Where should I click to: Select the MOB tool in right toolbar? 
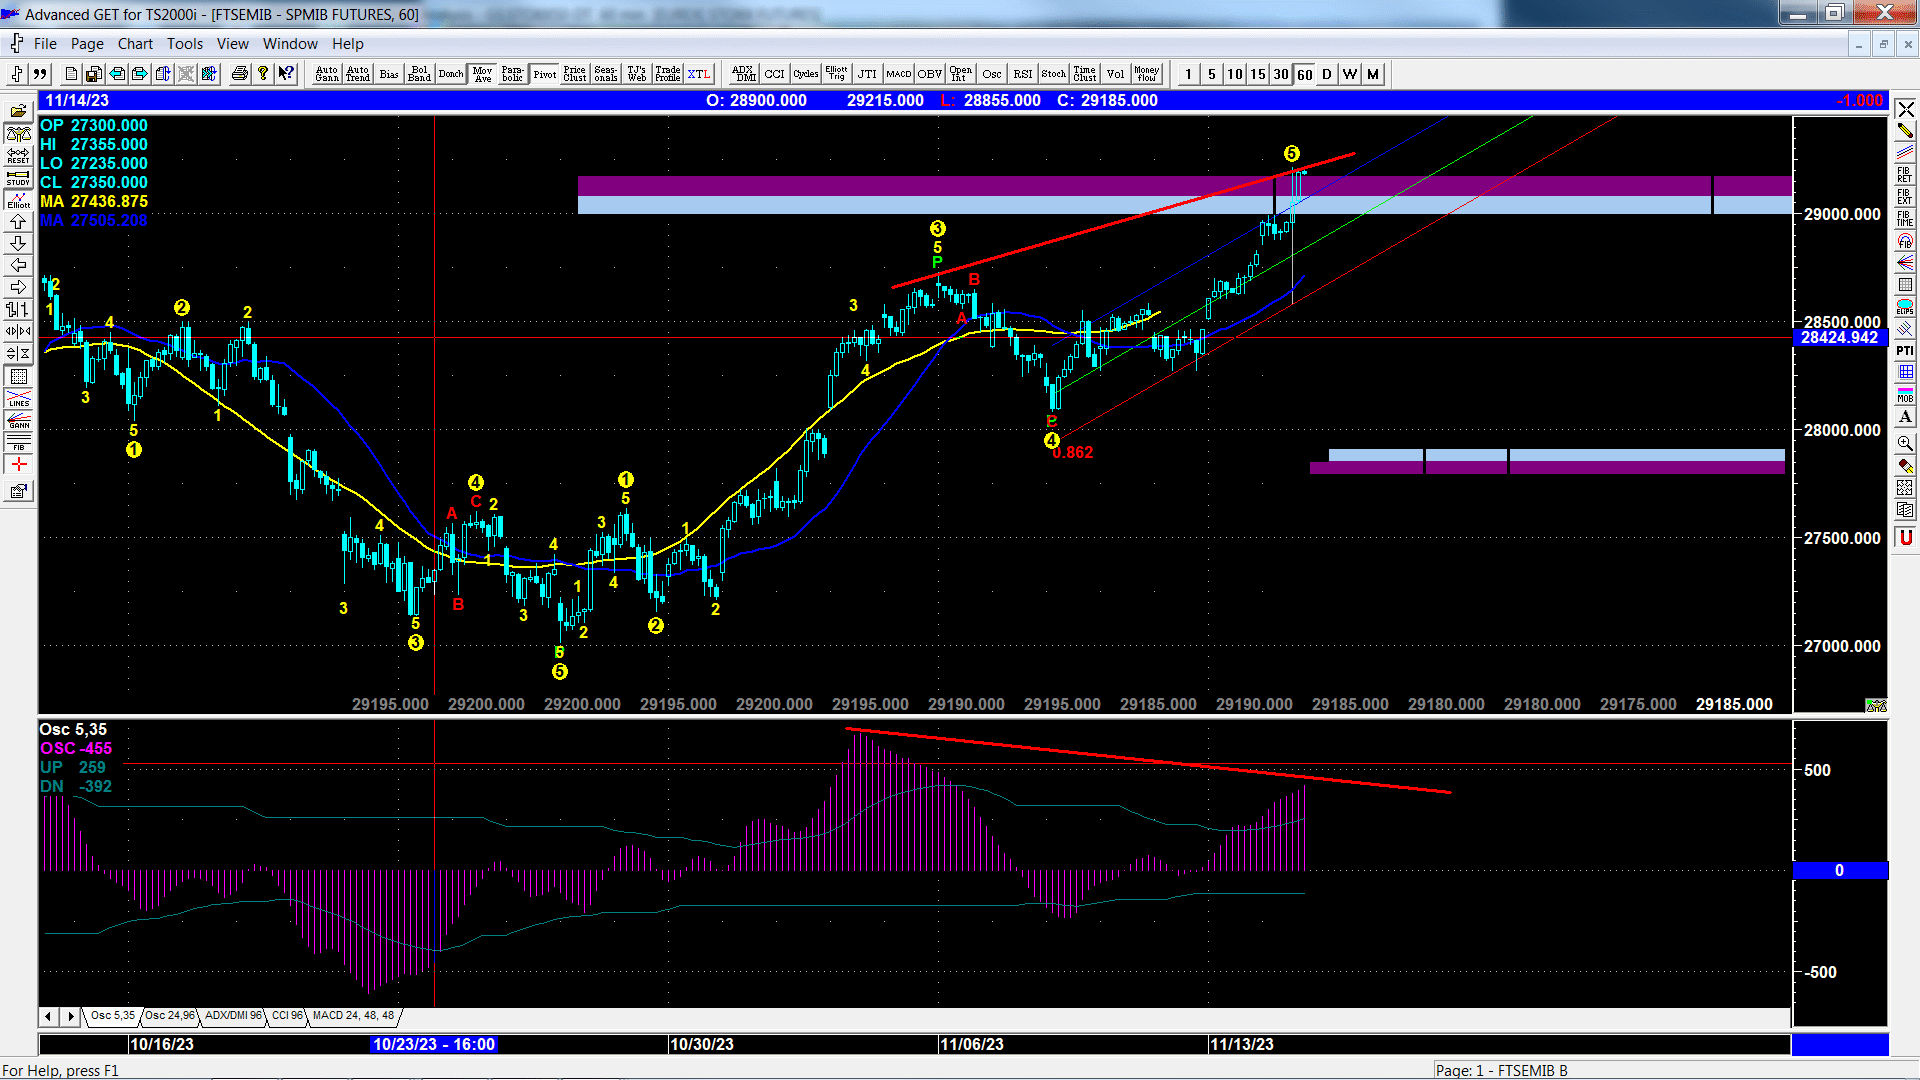pos(1905,394)
